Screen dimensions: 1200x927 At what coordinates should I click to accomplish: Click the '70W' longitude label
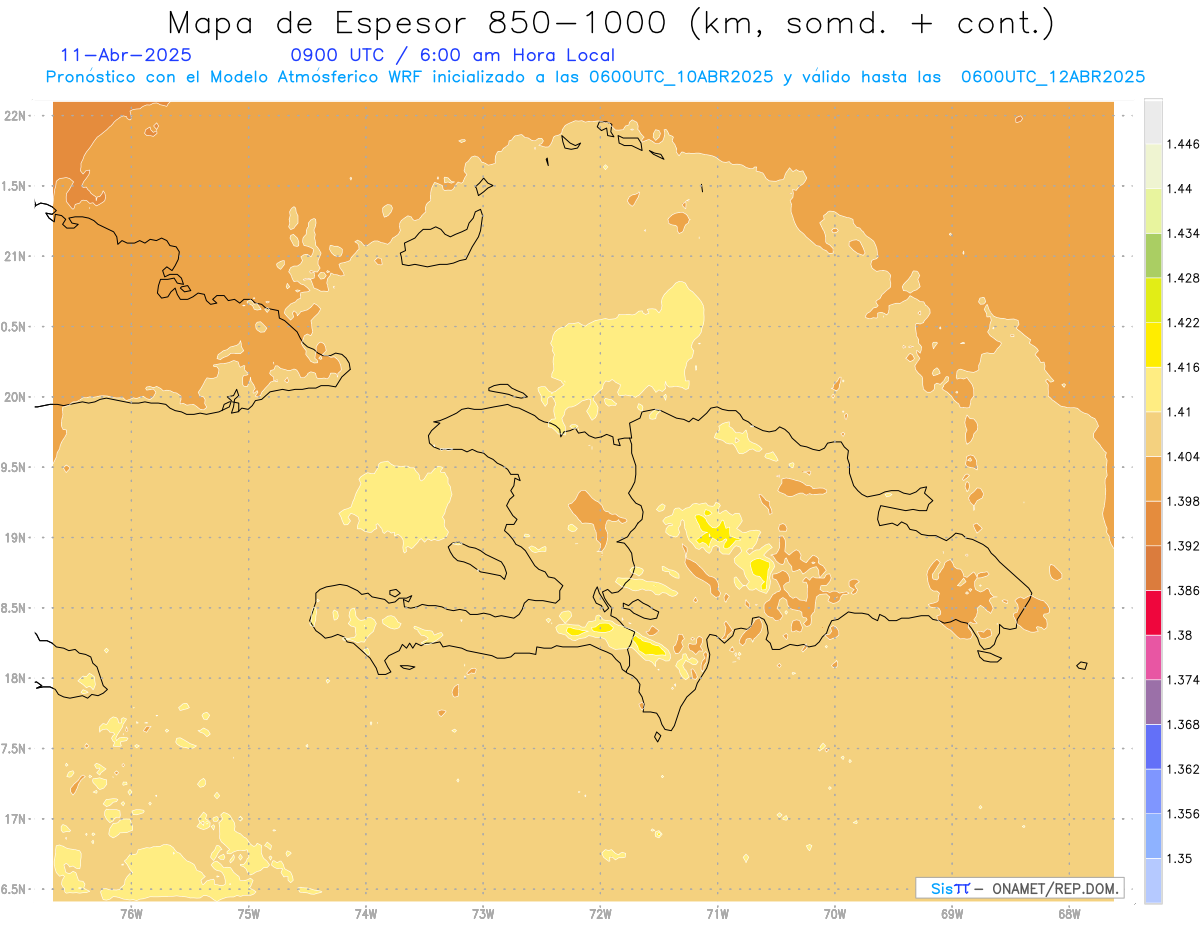click(834, 914)
